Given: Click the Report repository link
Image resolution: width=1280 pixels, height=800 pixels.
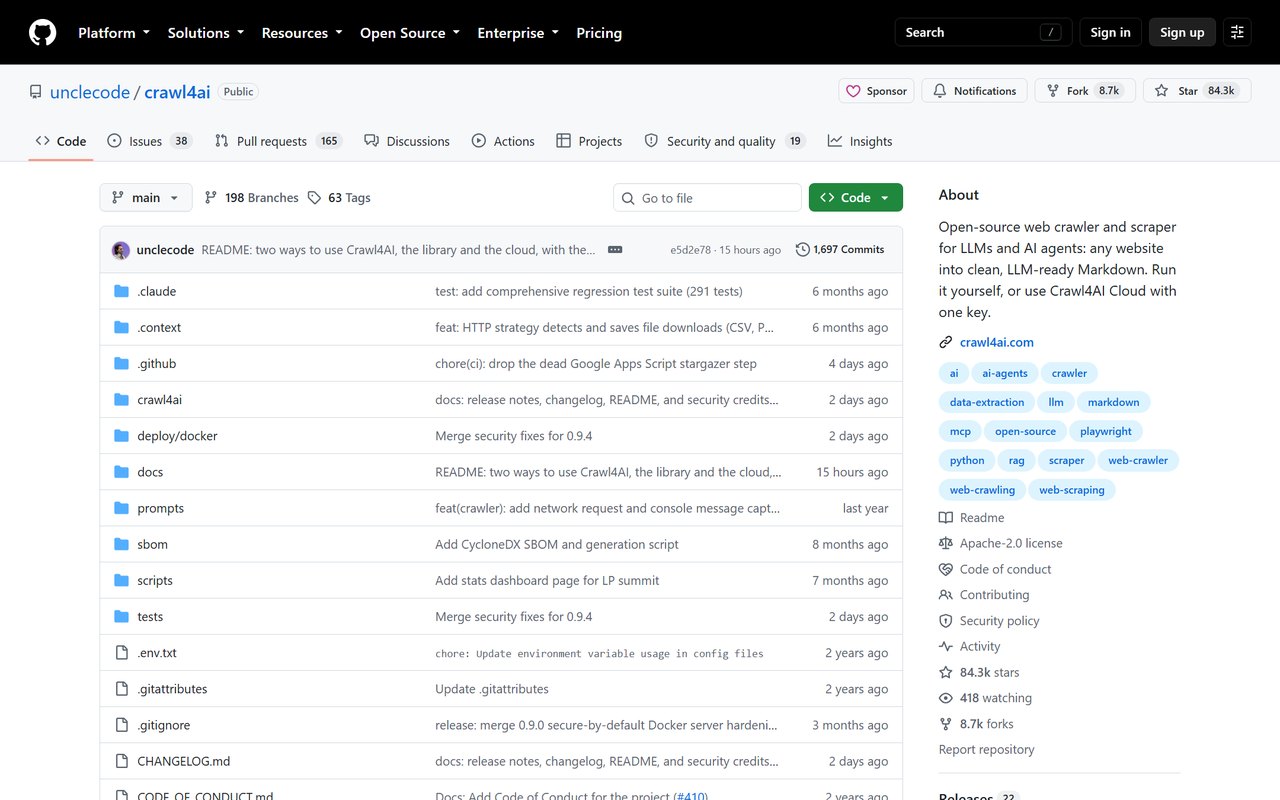Looking at the screenshot, I should click(987, 750).
